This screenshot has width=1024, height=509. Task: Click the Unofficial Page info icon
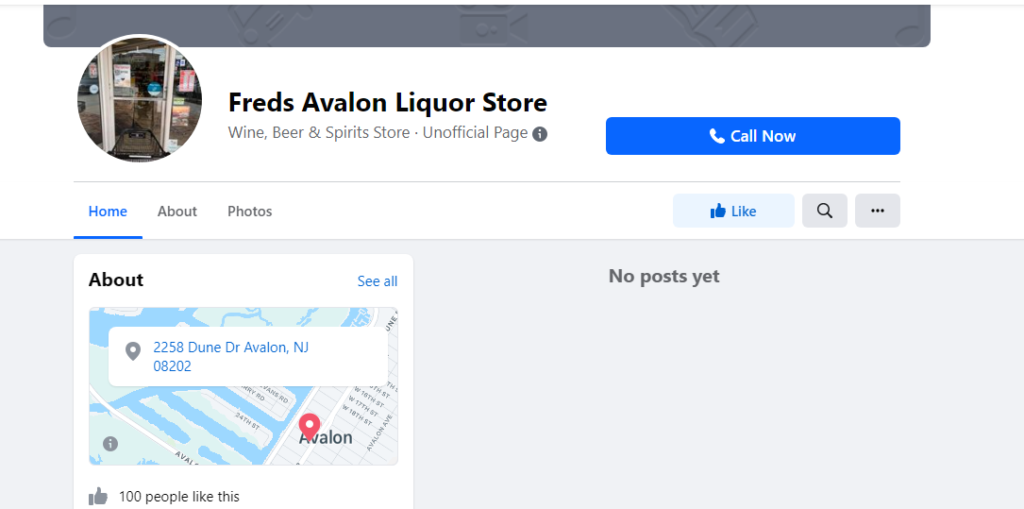point(540,134)
